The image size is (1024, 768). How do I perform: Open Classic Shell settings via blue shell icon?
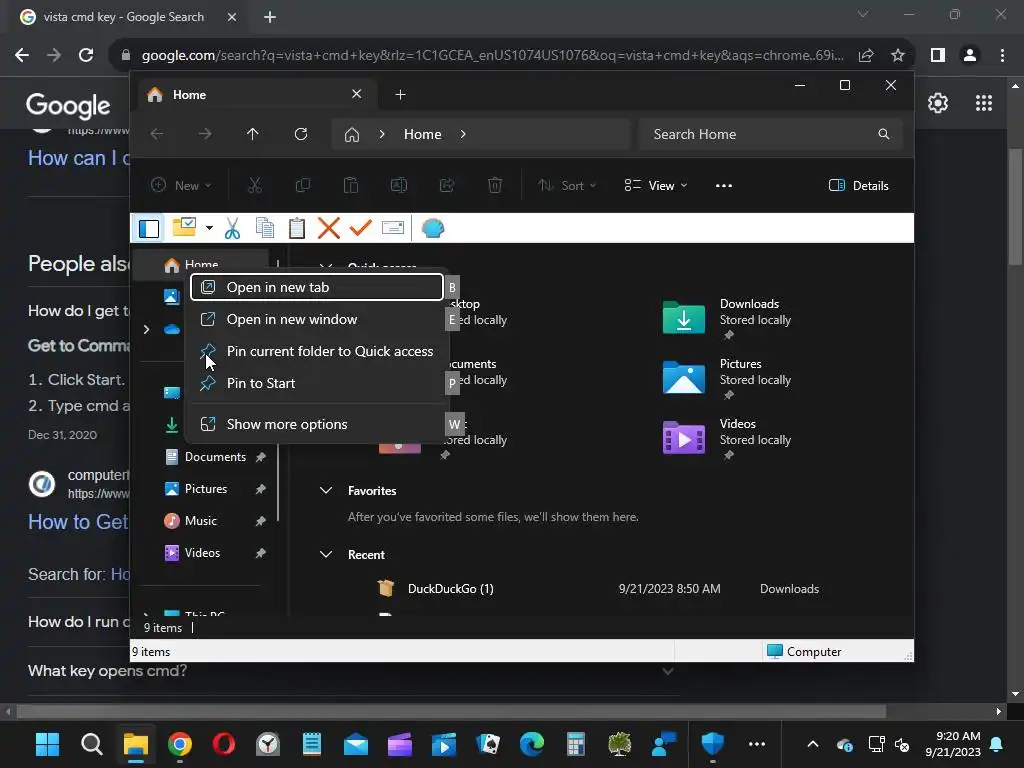point(432,228)
